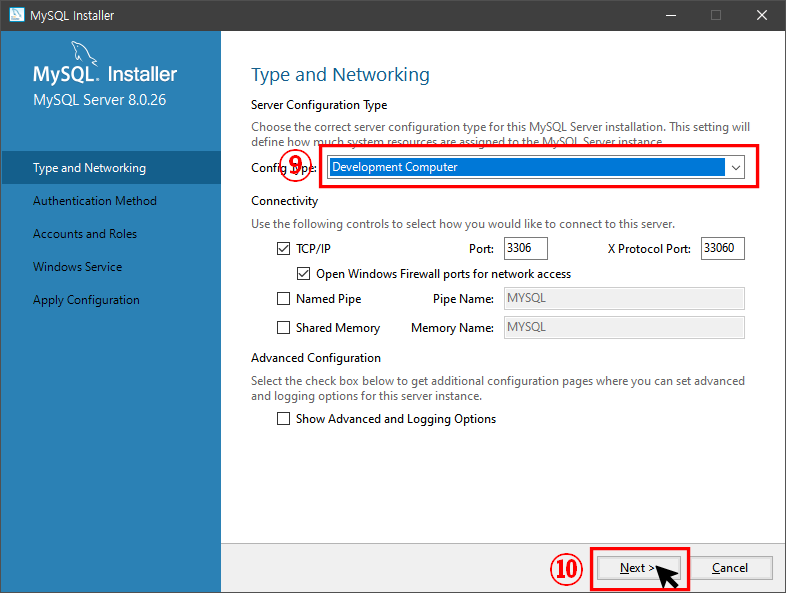
Task: Click the Next button
Action: 638,568
